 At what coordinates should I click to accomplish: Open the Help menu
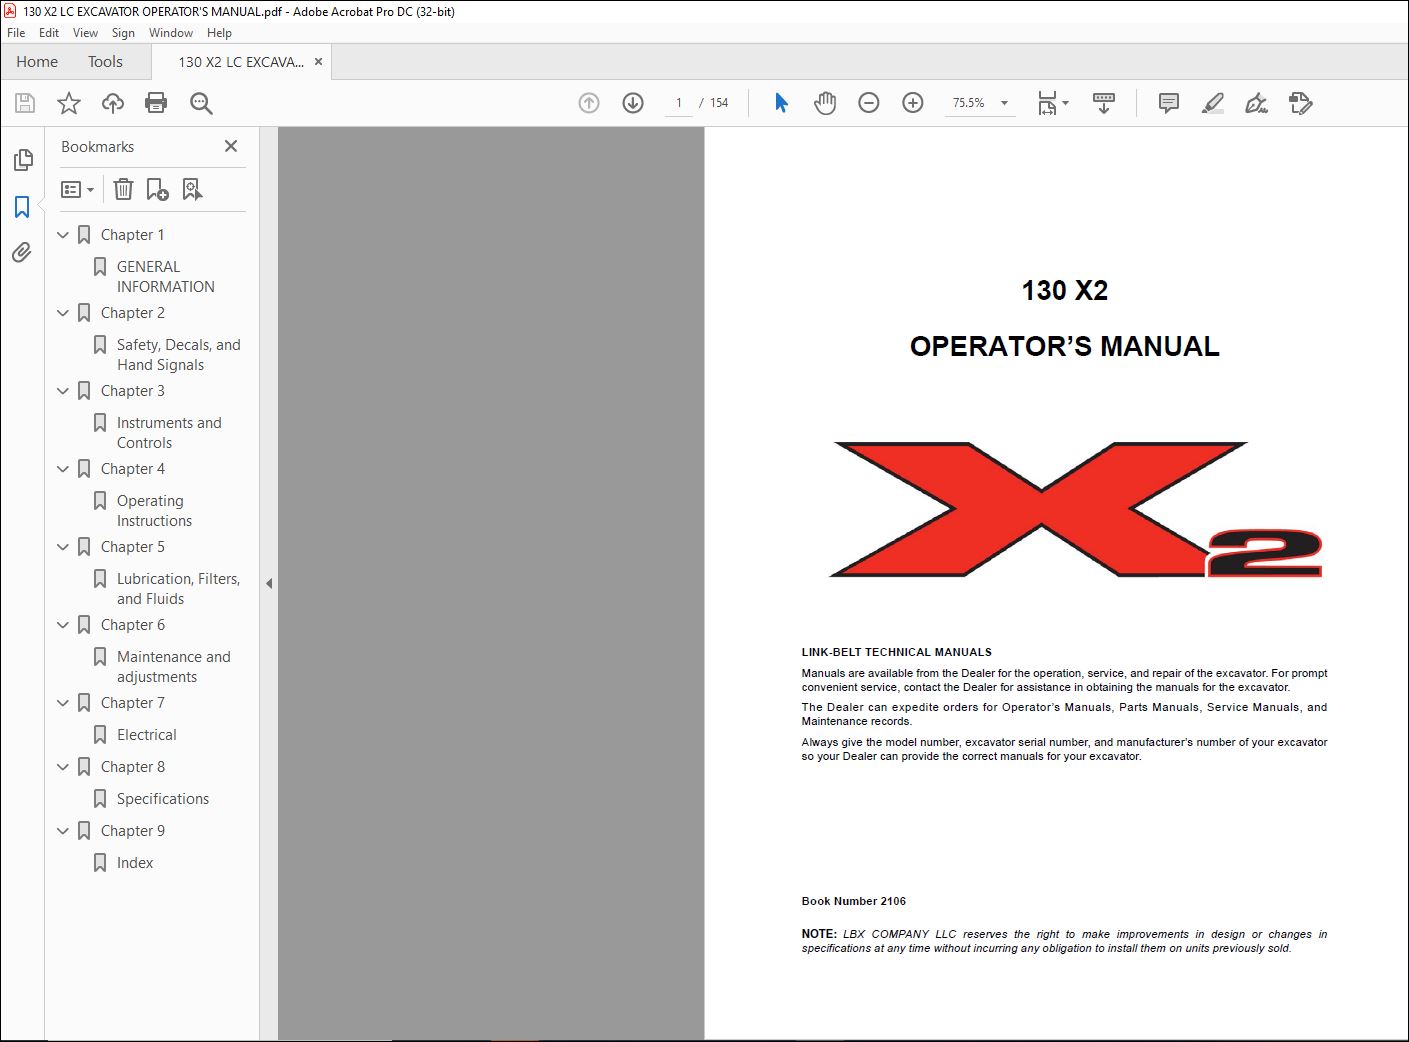coord(219,33)
